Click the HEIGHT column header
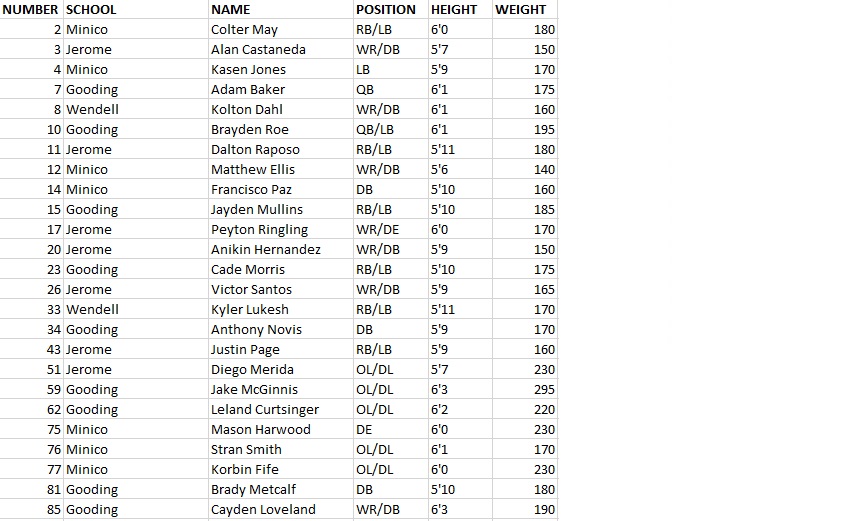Image resolution: width=850 pixels, height=521 pixels. click(x=454, y=9)
